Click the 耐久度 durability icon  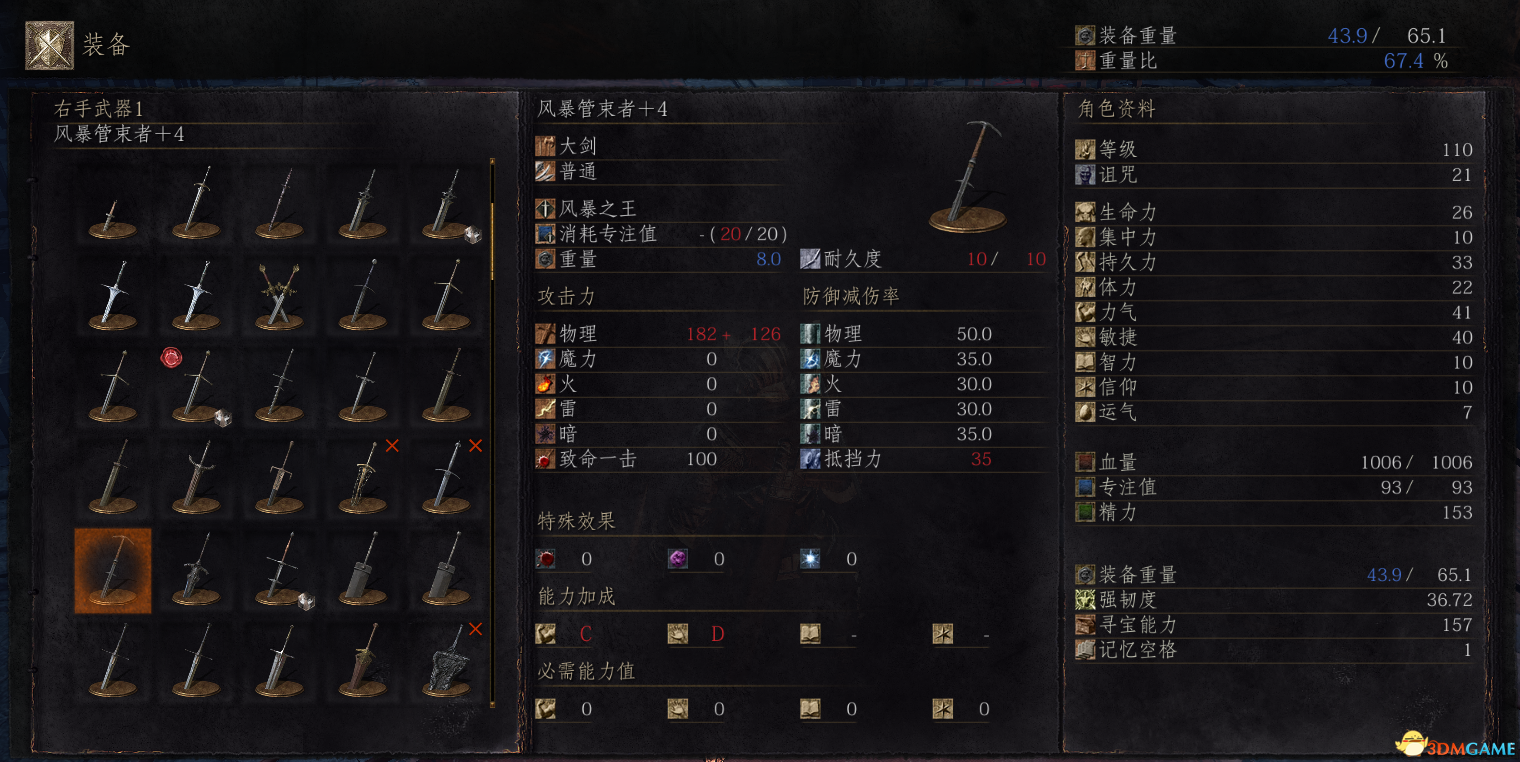coord(811,259)
